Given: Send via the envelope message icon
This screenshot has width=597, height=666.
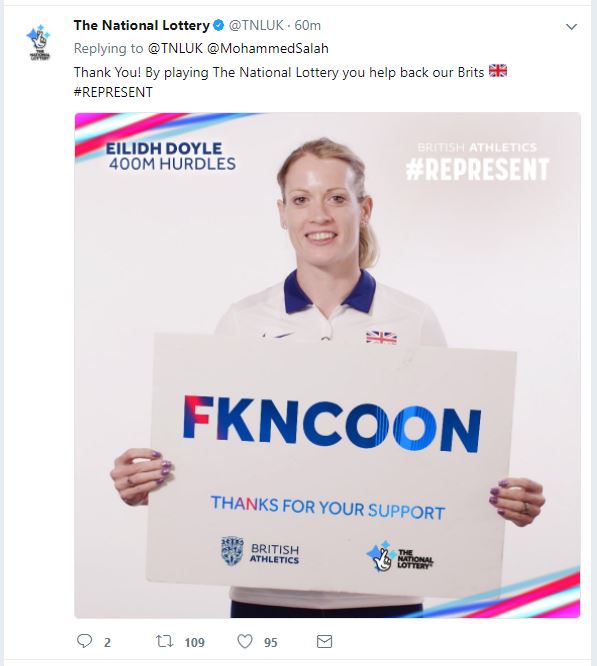Looking at the screenshot, I should pos(324,641).
